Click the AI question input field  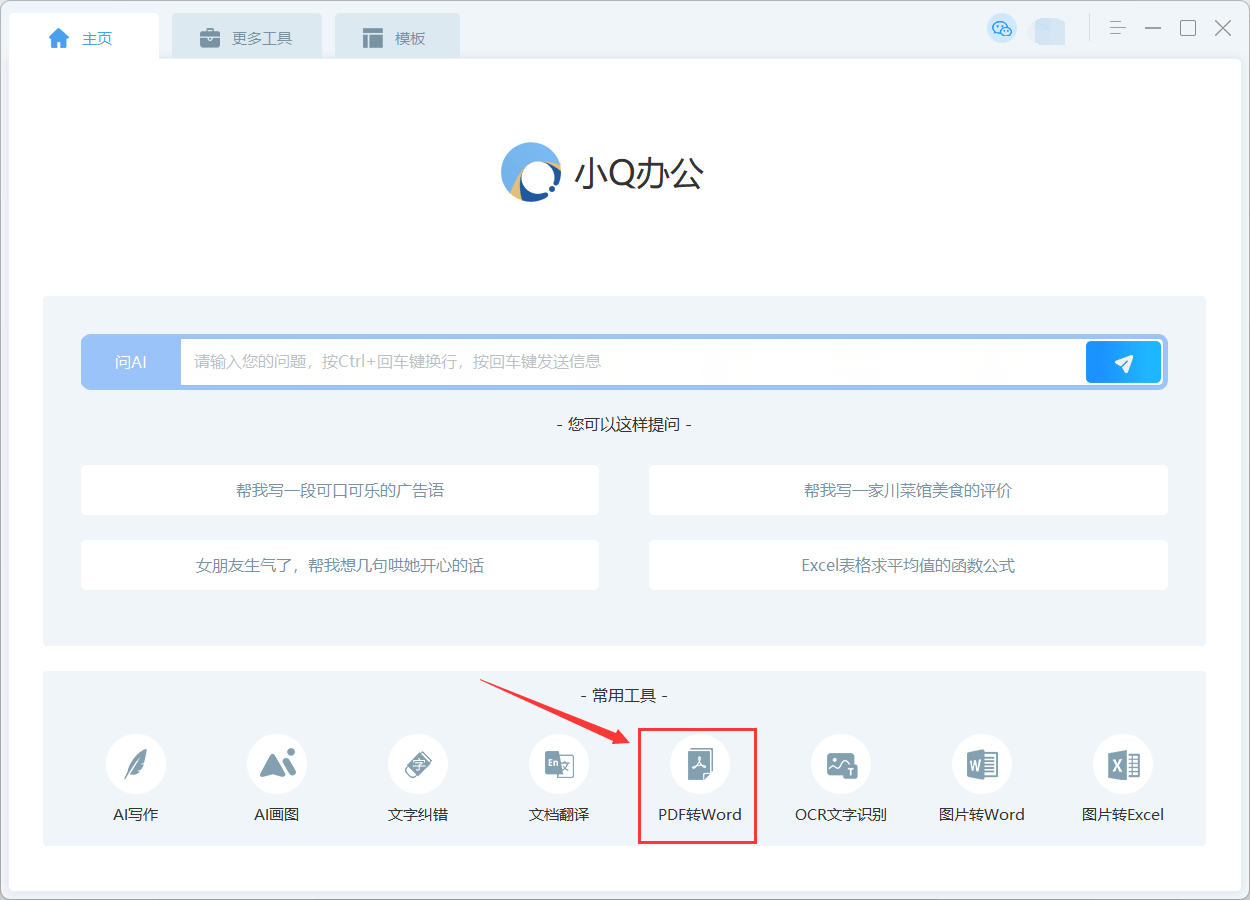pyautogui.click(x=600, y=361)
